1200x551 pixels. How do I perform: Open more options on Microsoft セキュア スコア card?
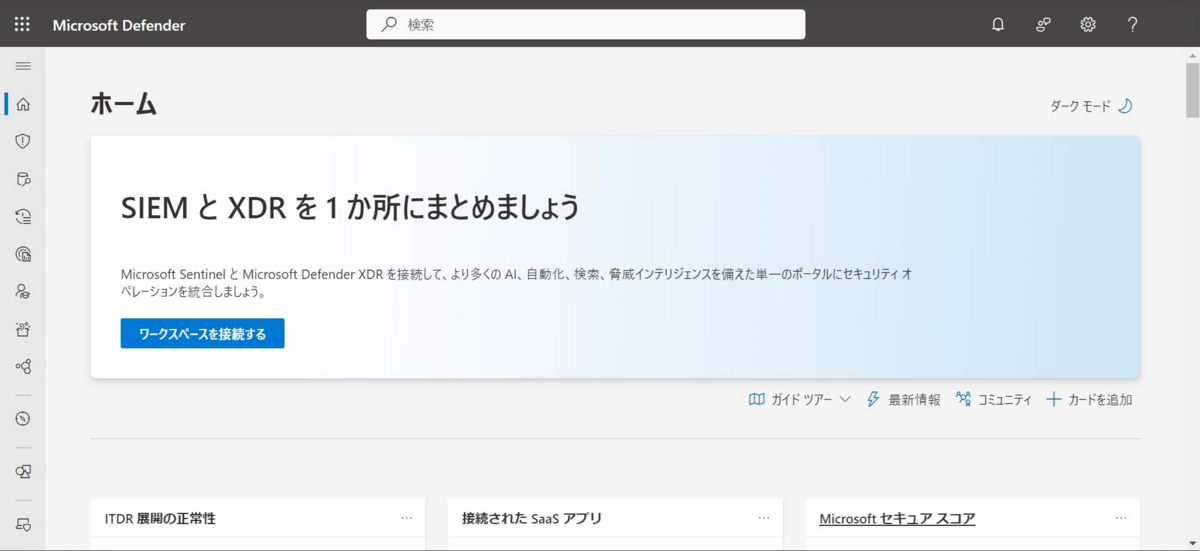pos(1121,518)
